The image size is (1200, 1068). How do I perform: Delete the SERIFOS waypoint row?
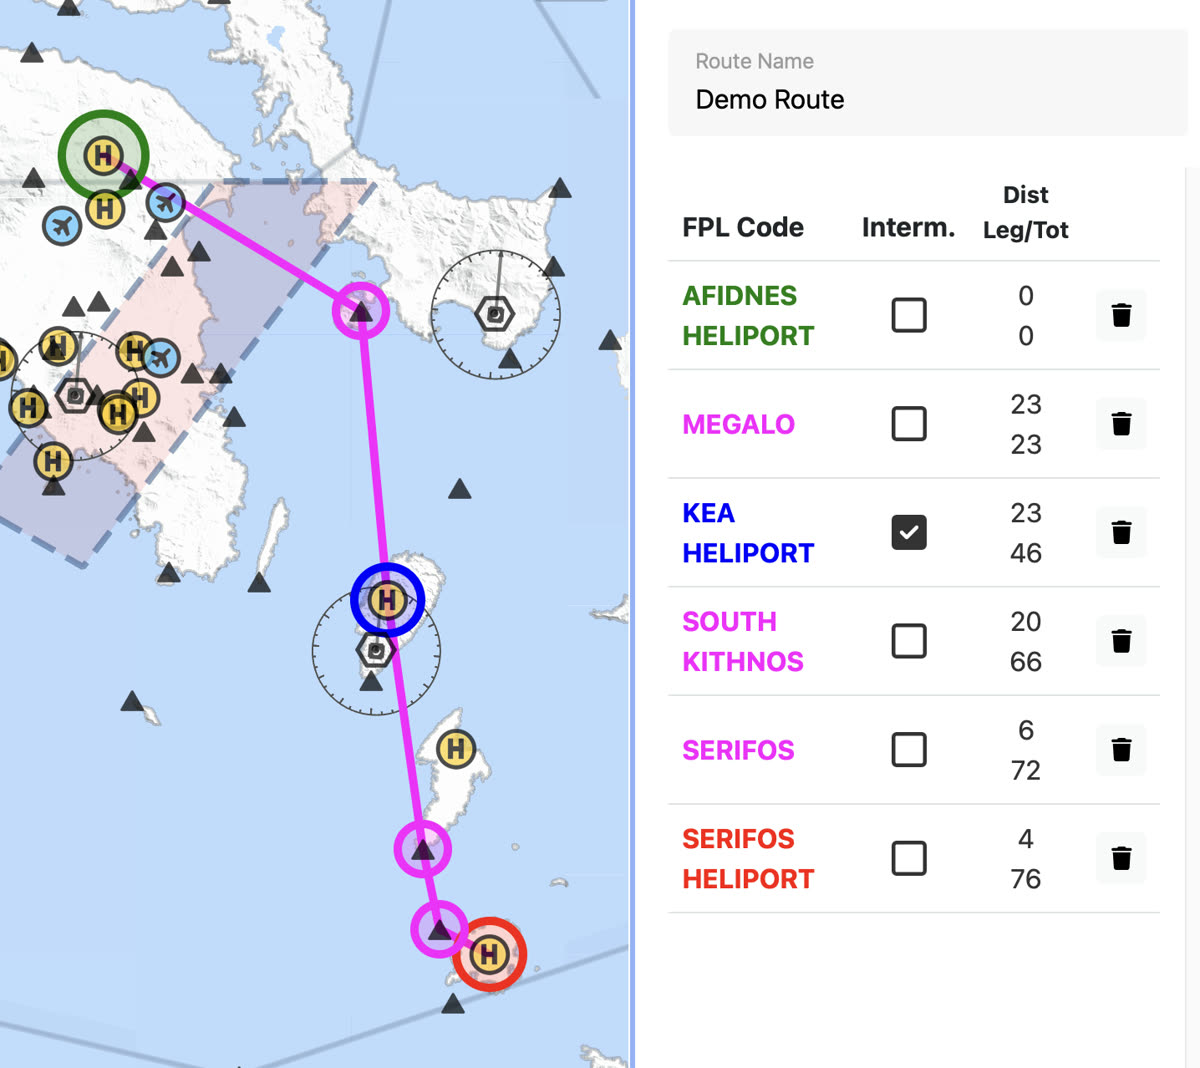tap(1121, 750)
